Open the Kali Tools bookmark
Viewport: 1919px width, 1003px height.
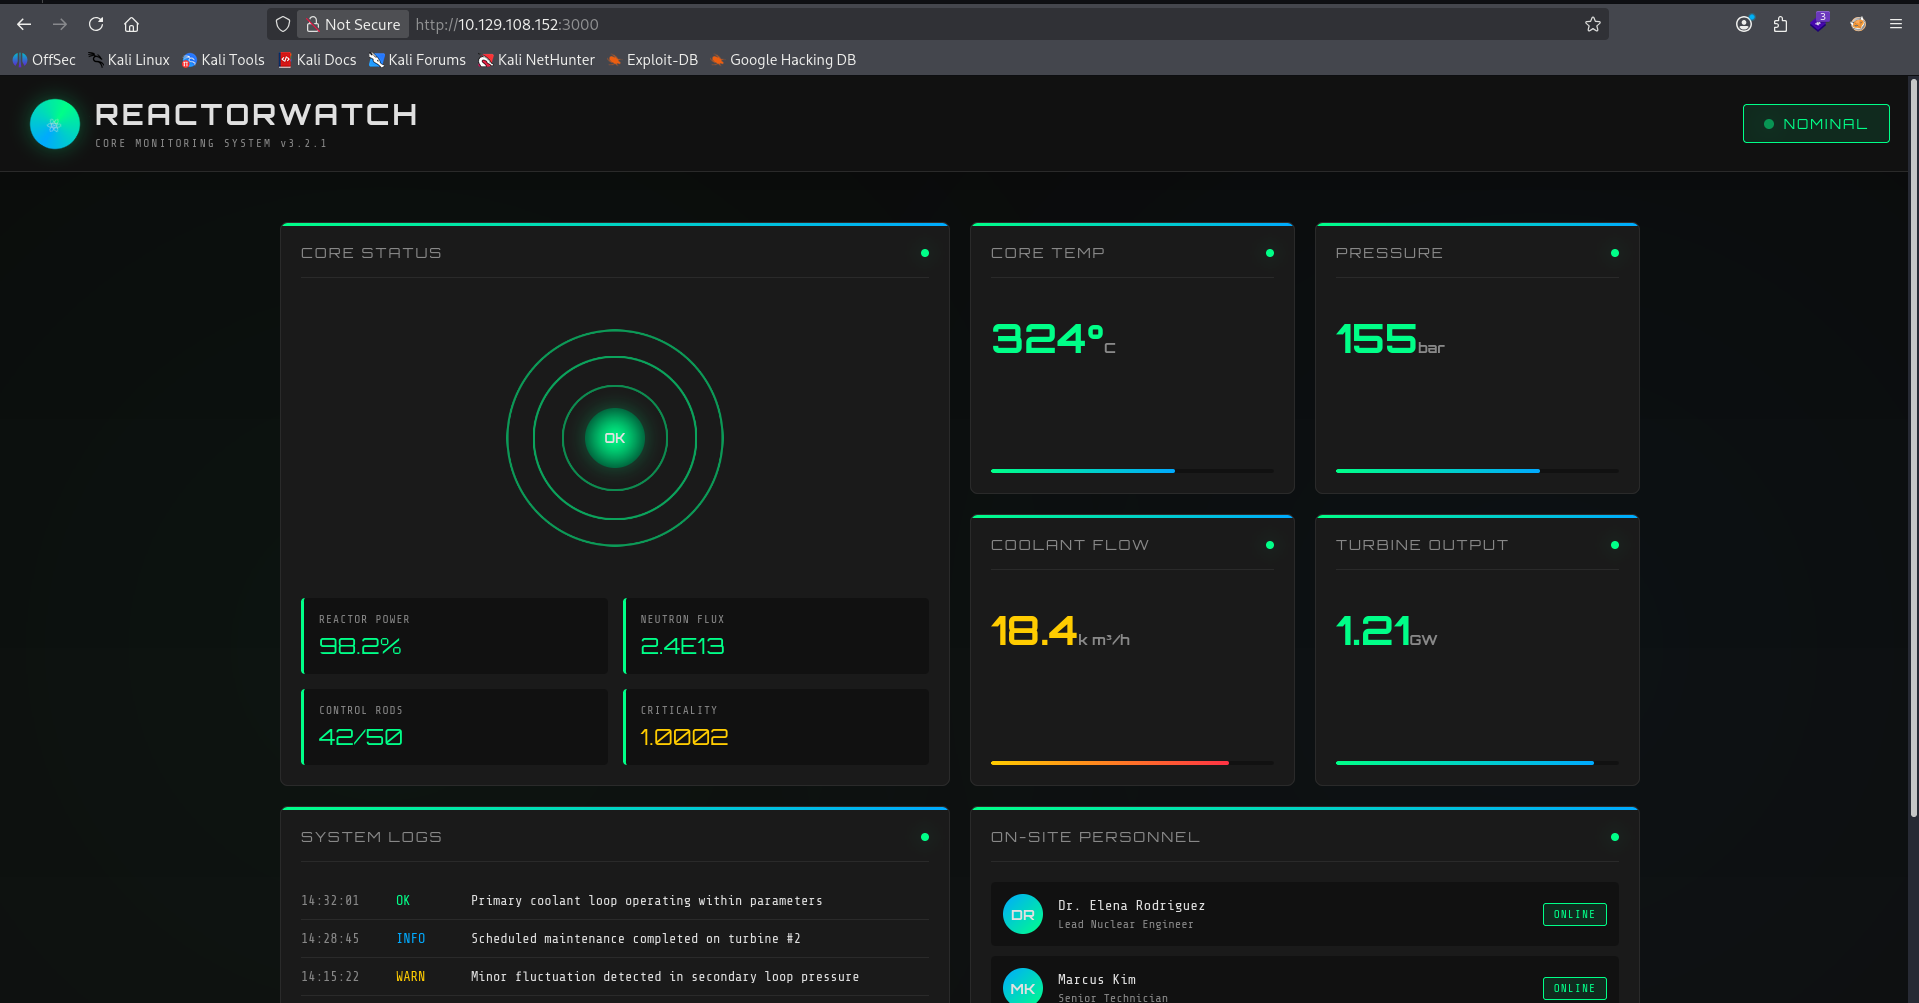(223, 60)
